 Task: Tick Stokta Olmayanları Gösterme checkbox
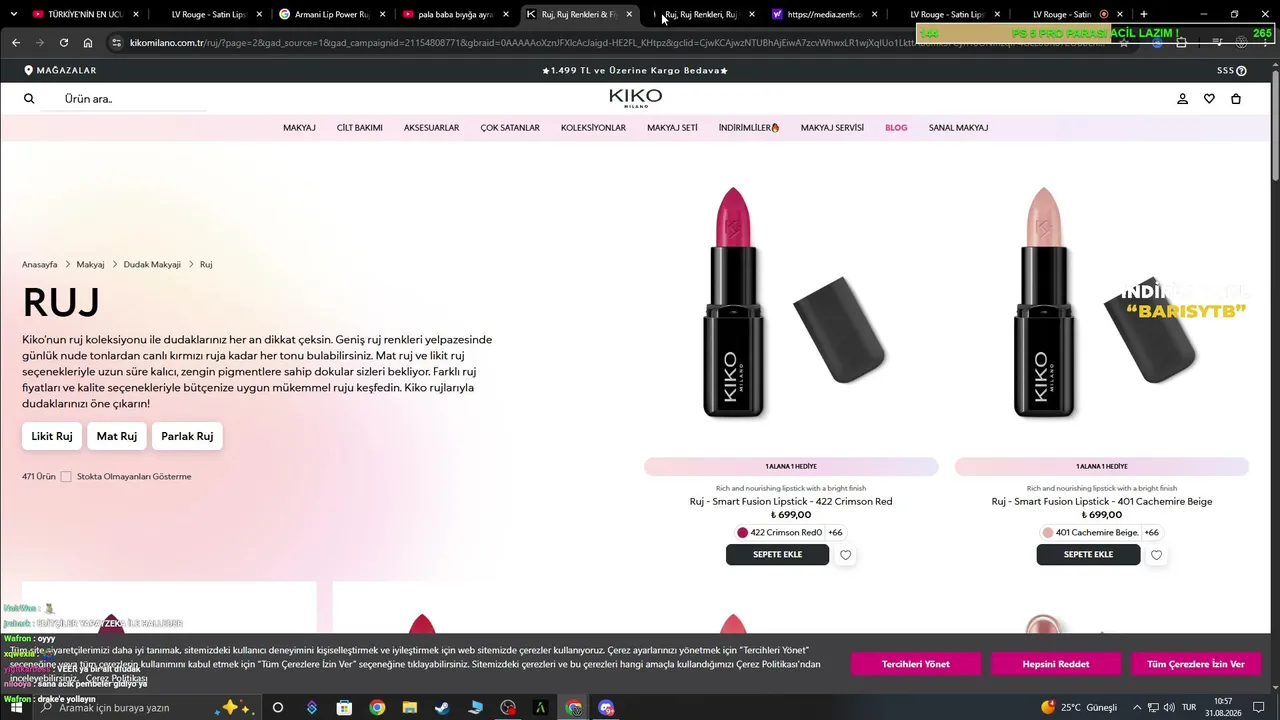tap(66, 476)
